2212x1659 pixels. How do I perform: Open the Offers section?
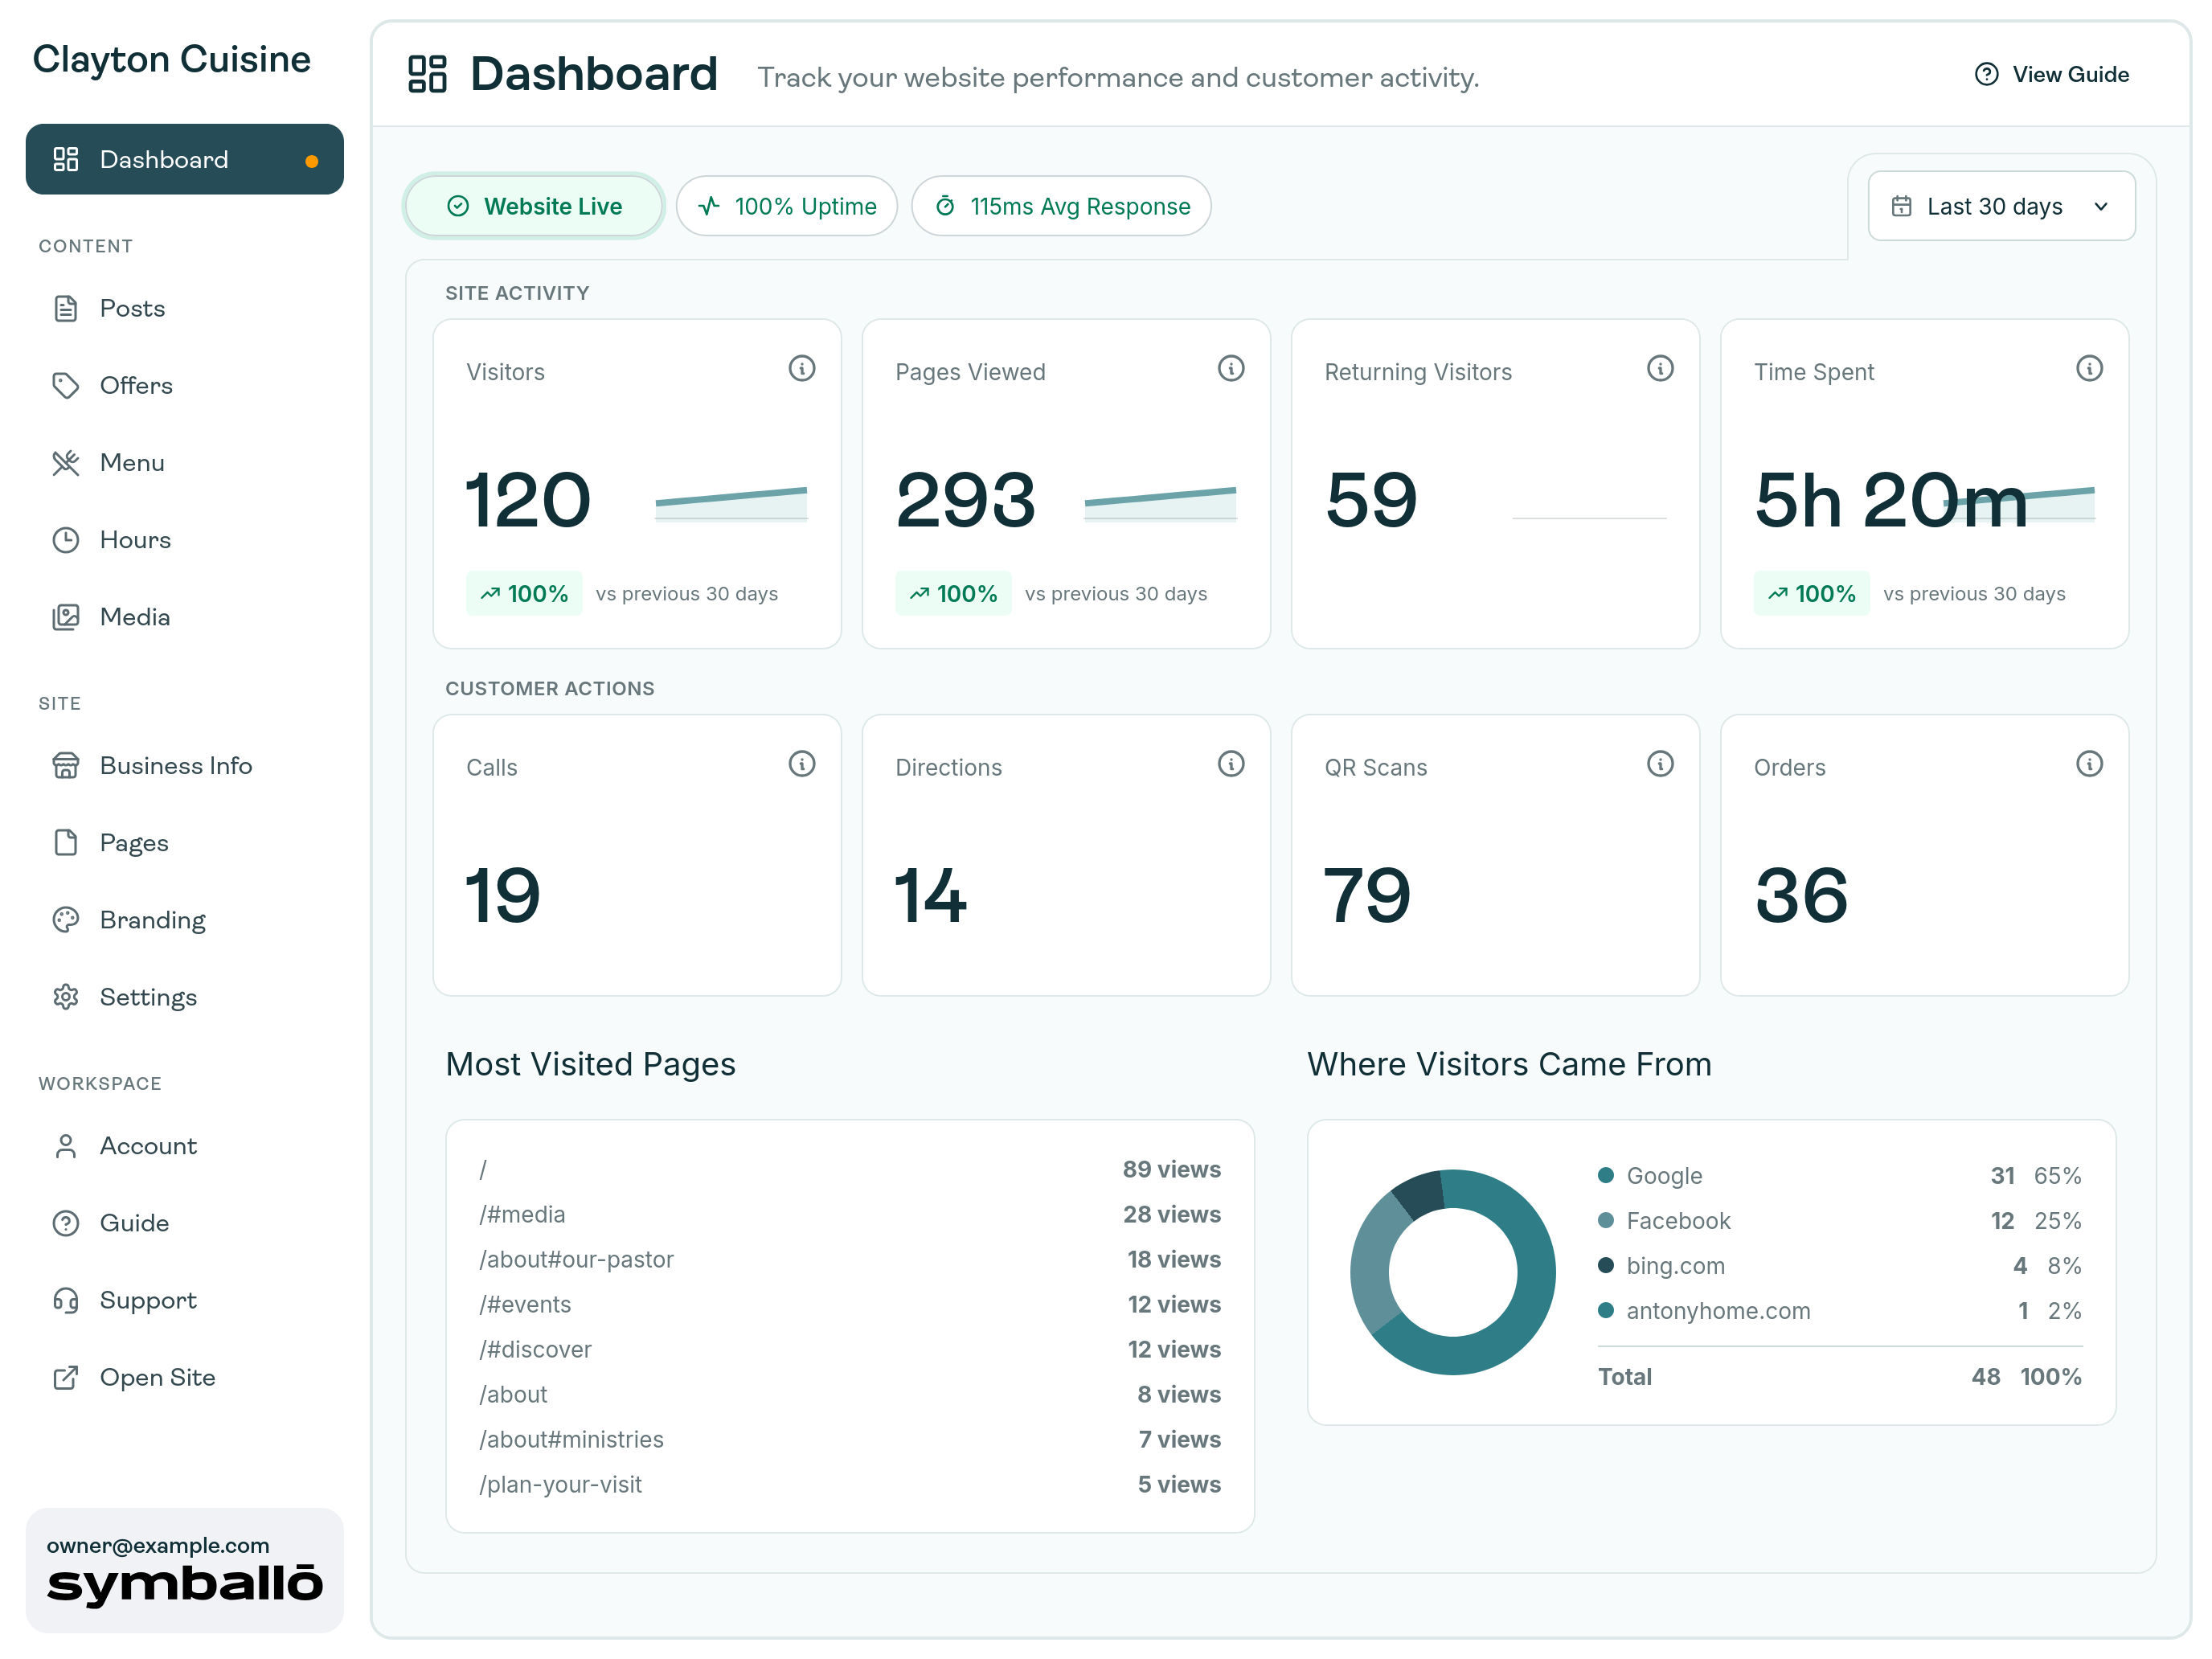(x=185, y=385)
